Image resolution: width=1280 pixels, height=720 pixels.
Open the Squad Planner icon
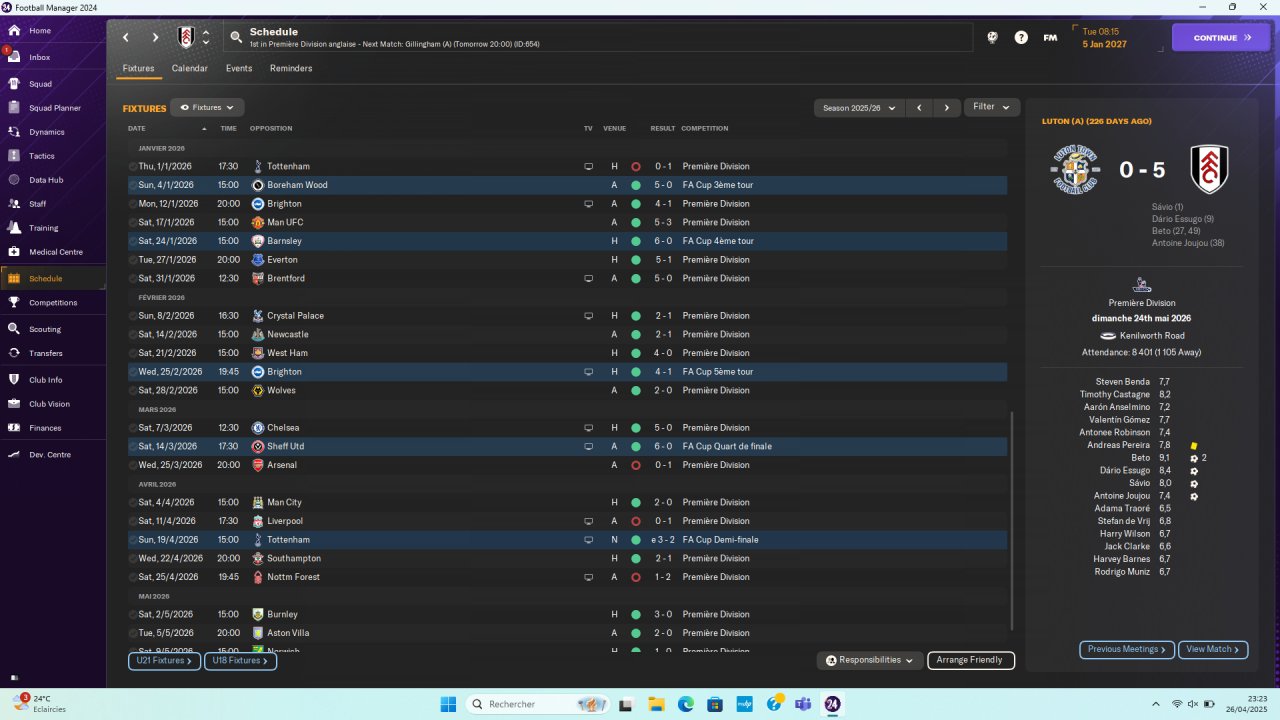tap(14, 108)
